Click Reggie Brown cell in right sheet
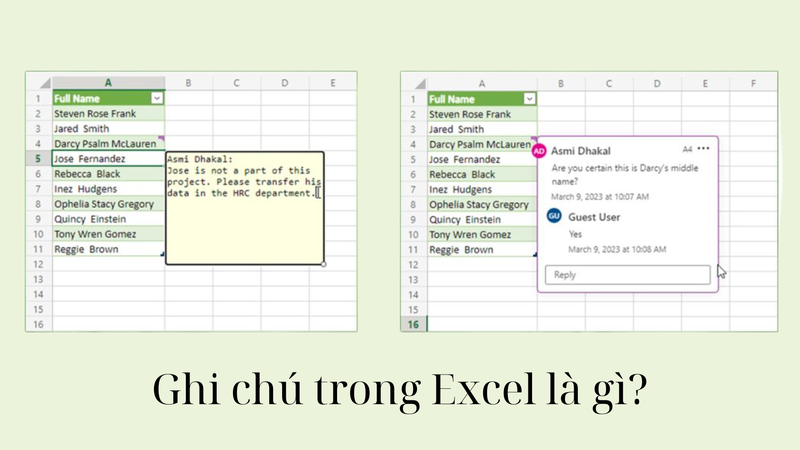The image size is (800, 450). coord(482,249)
